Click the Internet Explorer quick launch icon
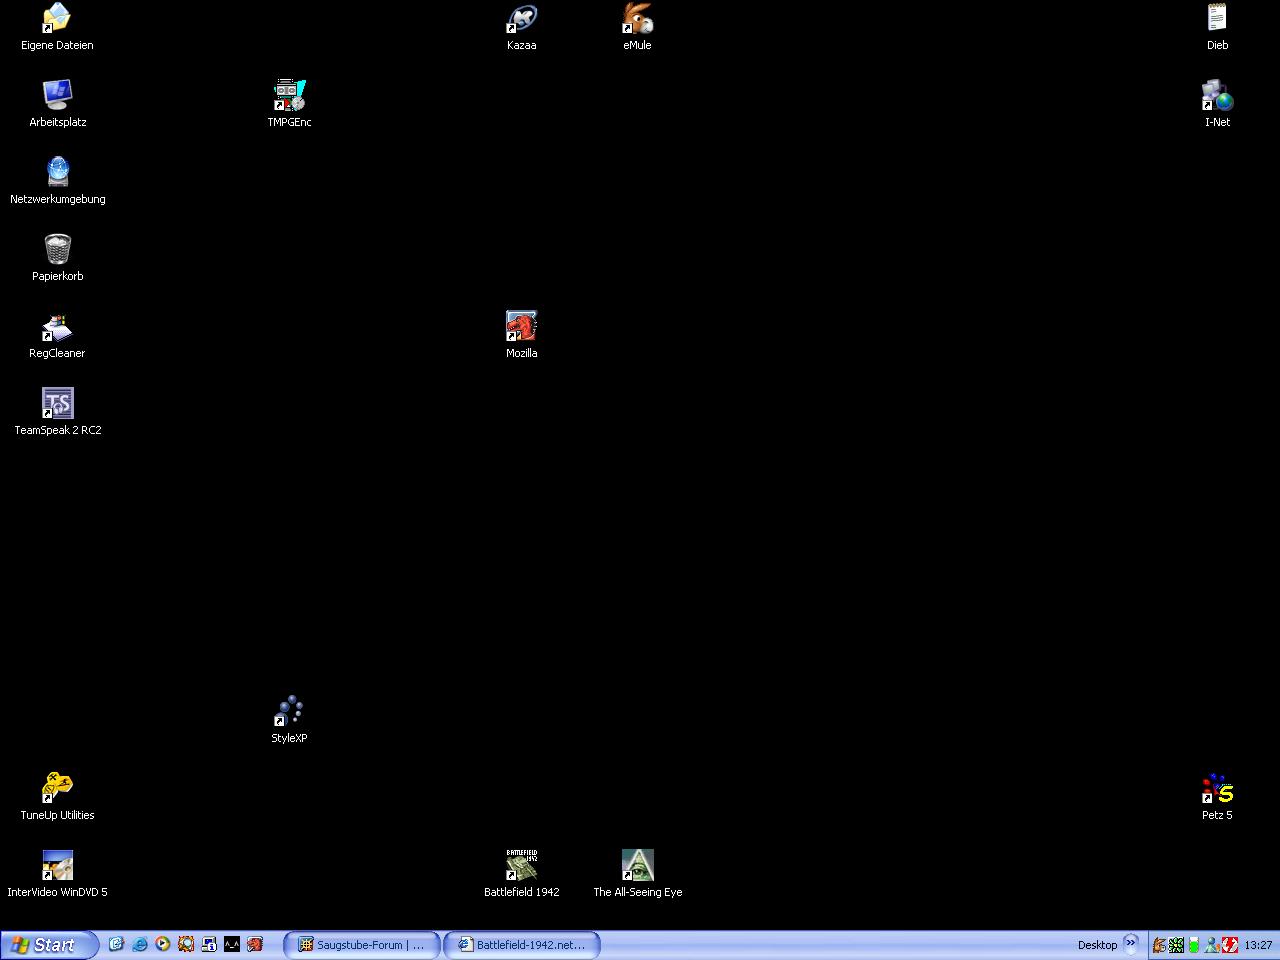Image resolution: width=1280 pixels, height=960 pixels. click(x=140, y=944)
